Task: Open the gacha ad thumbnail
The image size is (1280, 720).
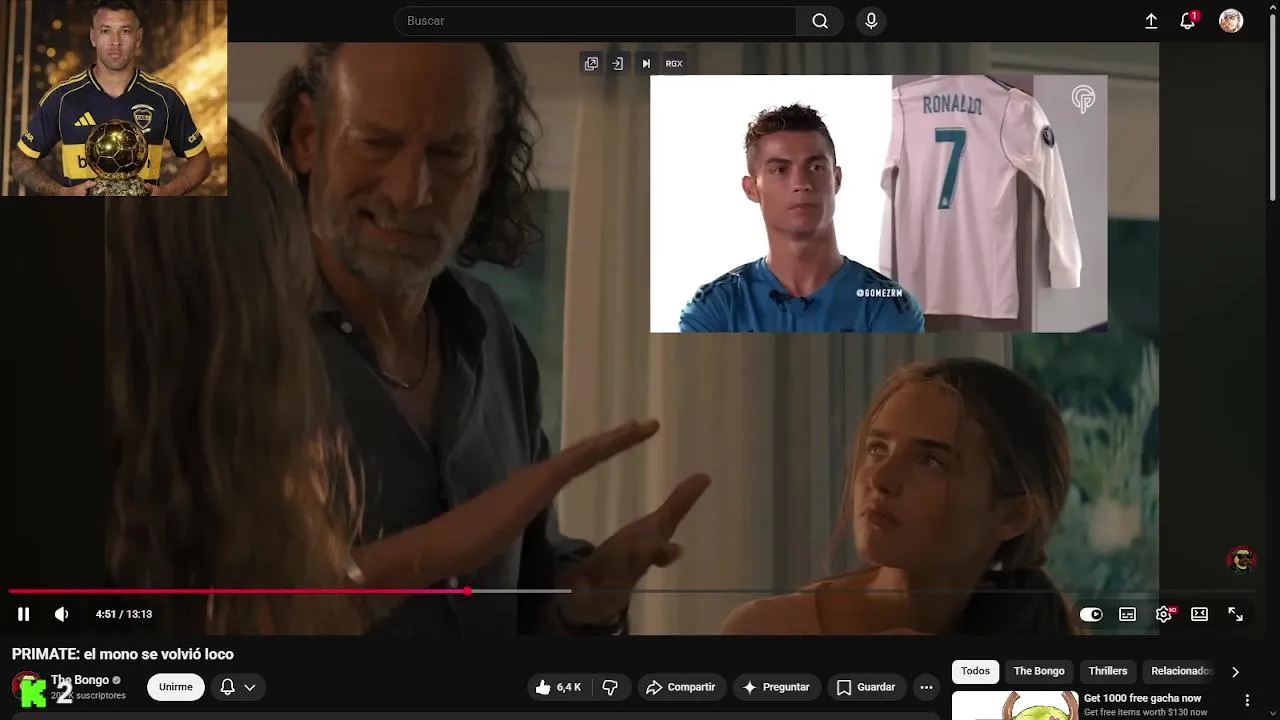Action: click(1015, 705)
